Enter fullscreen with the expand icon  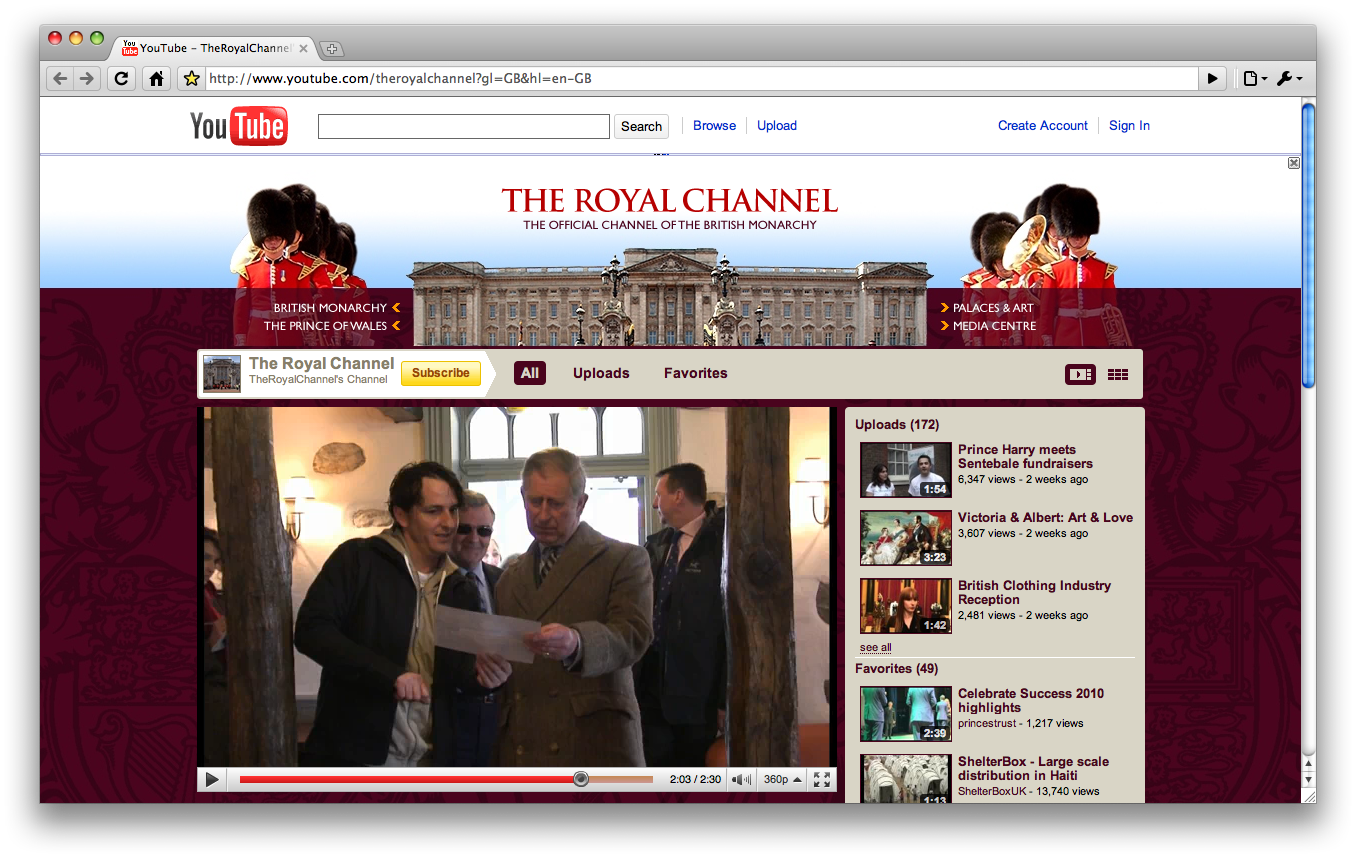pyautogui.click(x=822, y=780)
